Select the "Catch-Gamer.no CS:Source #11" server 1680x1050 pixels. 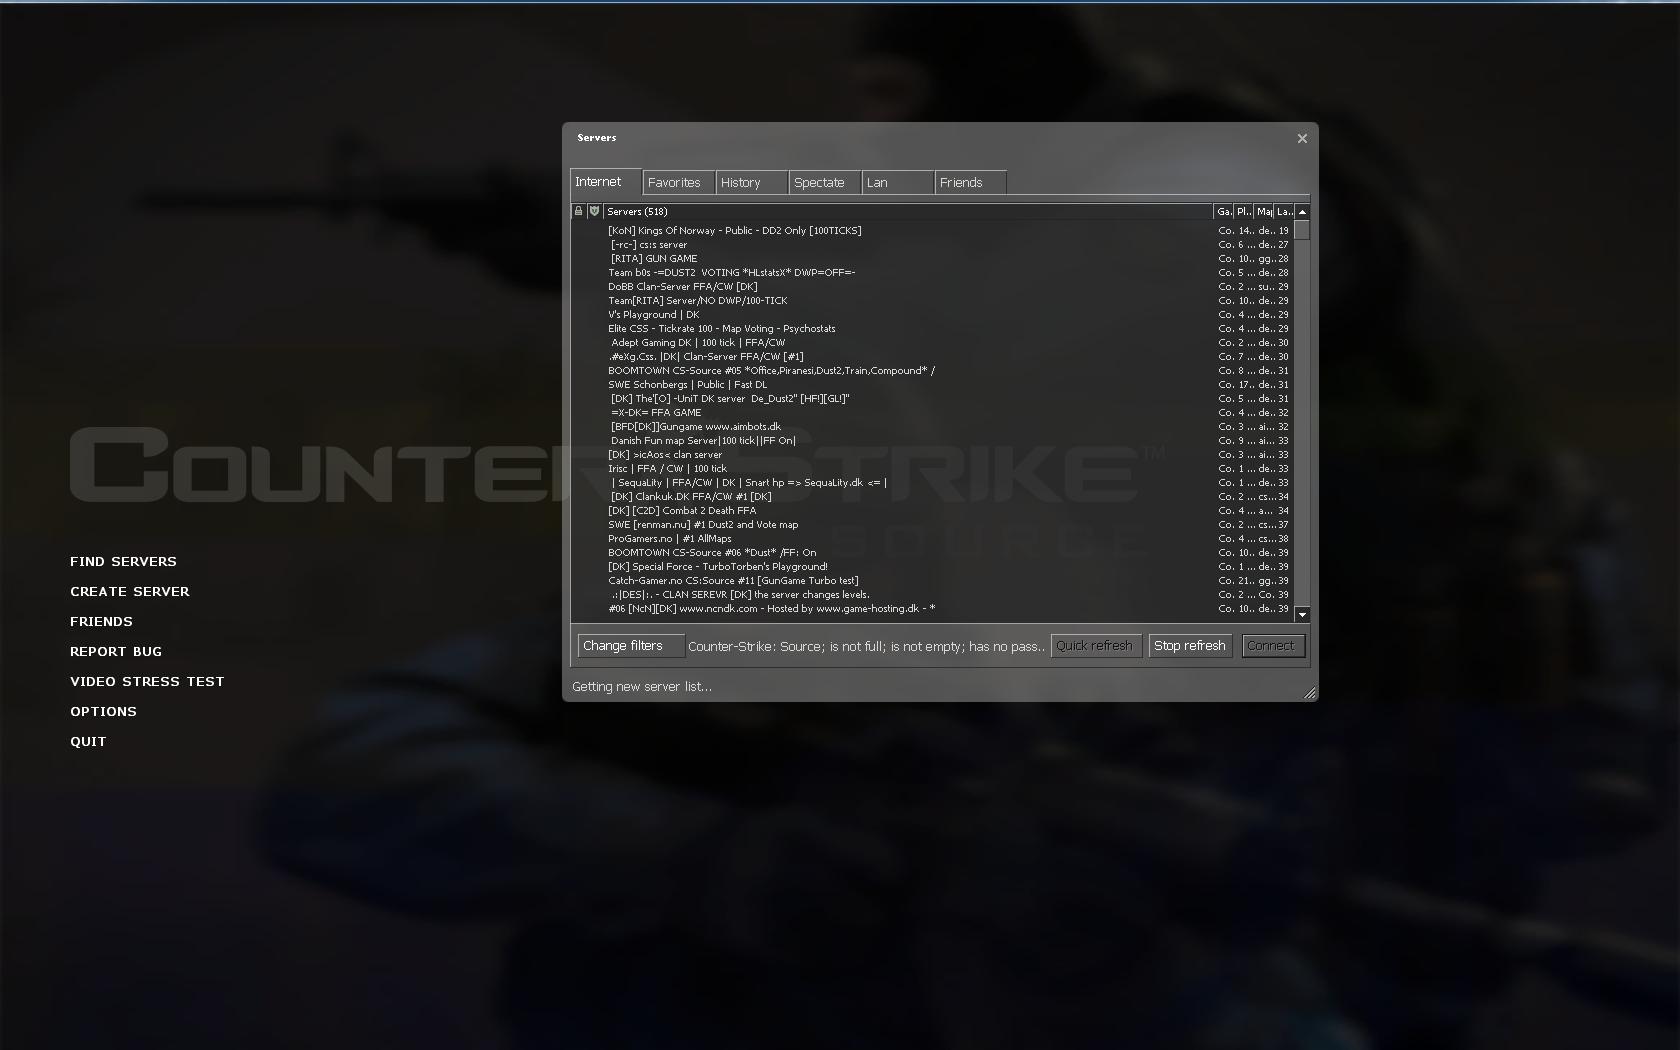tap(932, 581)
